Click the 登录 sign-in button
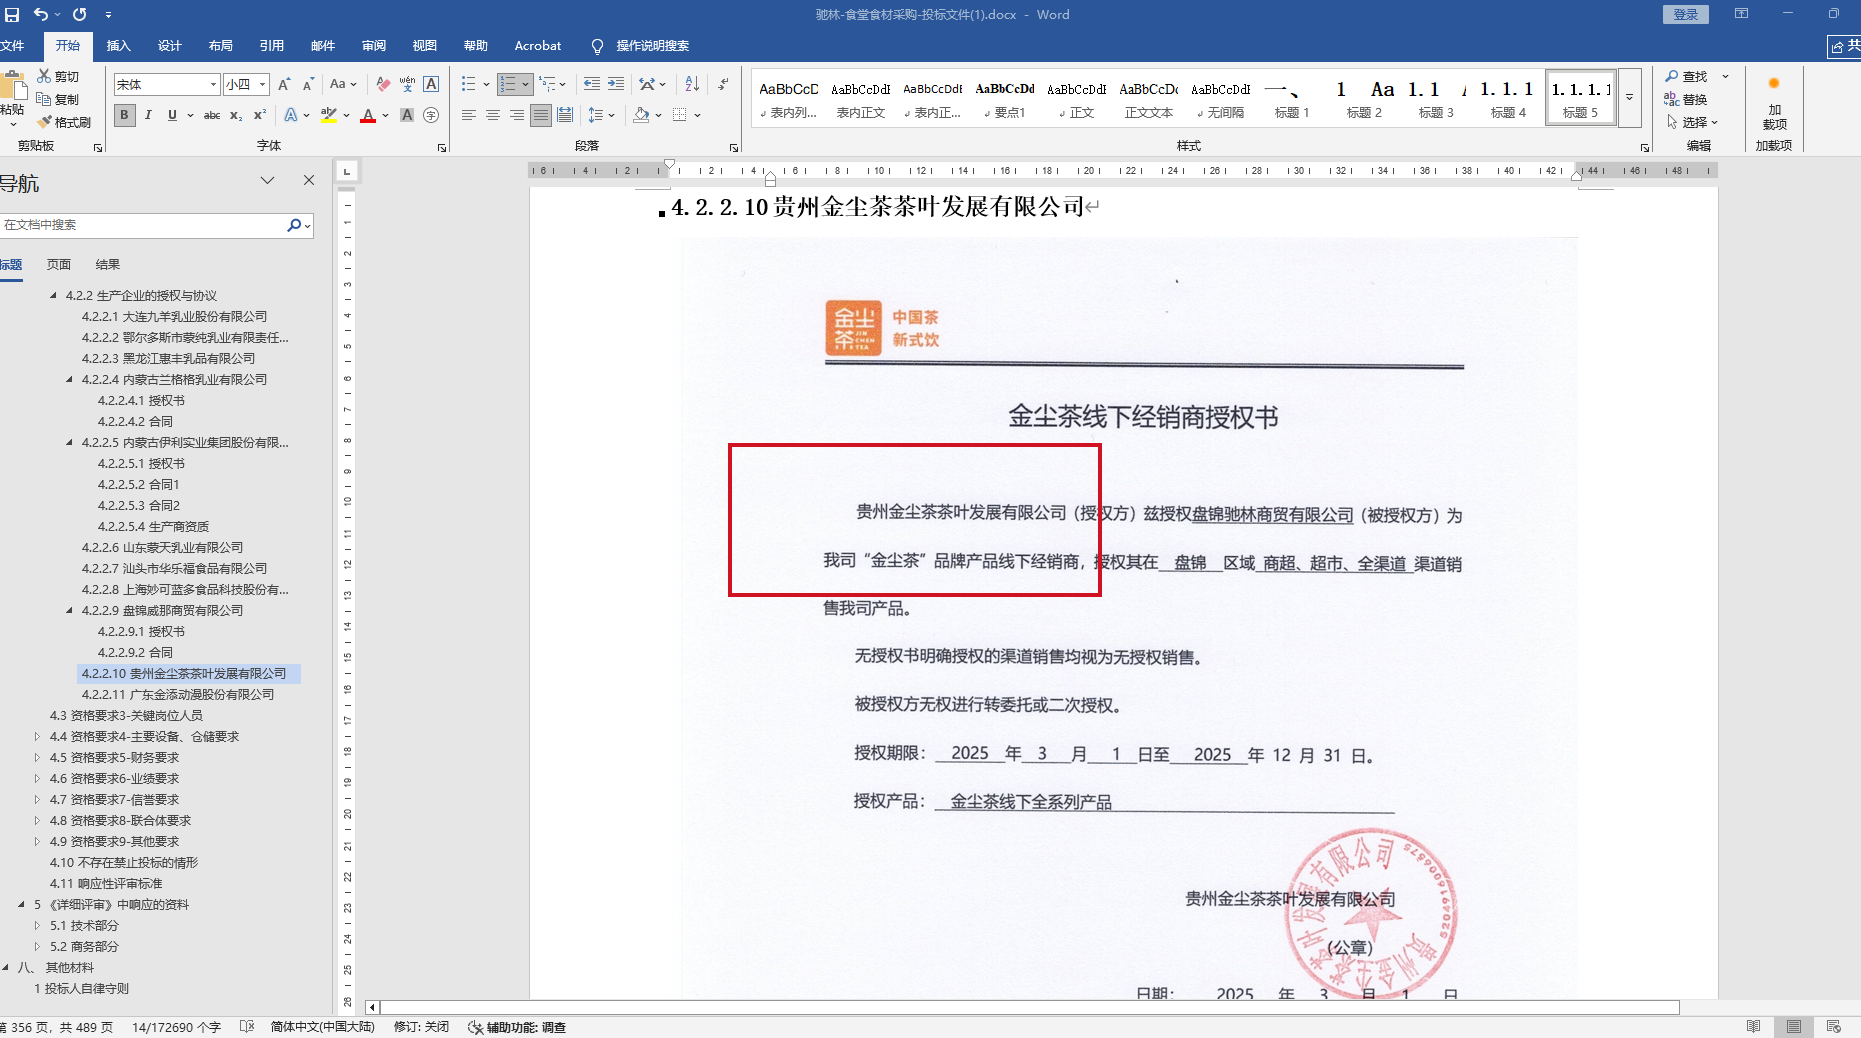Screen dimensions: 1861x1038 tap(1686, 14)
